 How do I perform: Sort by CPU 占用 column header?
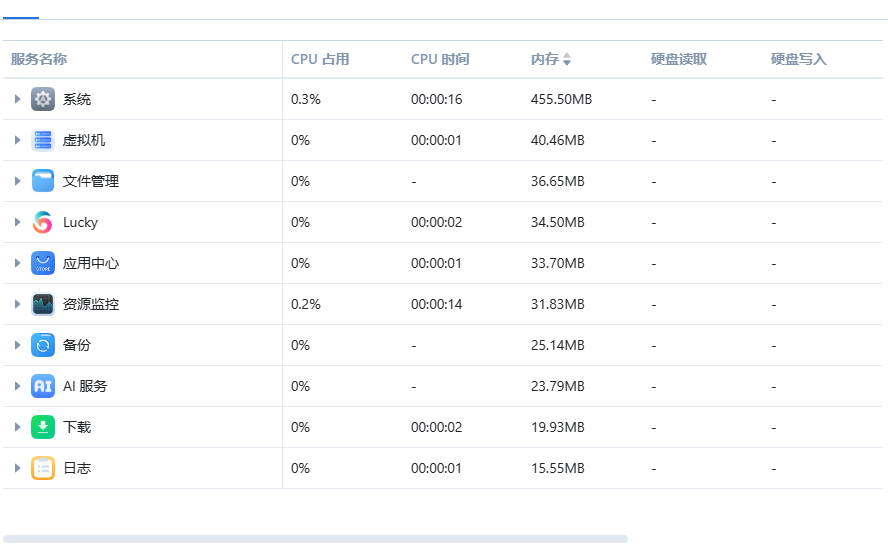[320, 59]
